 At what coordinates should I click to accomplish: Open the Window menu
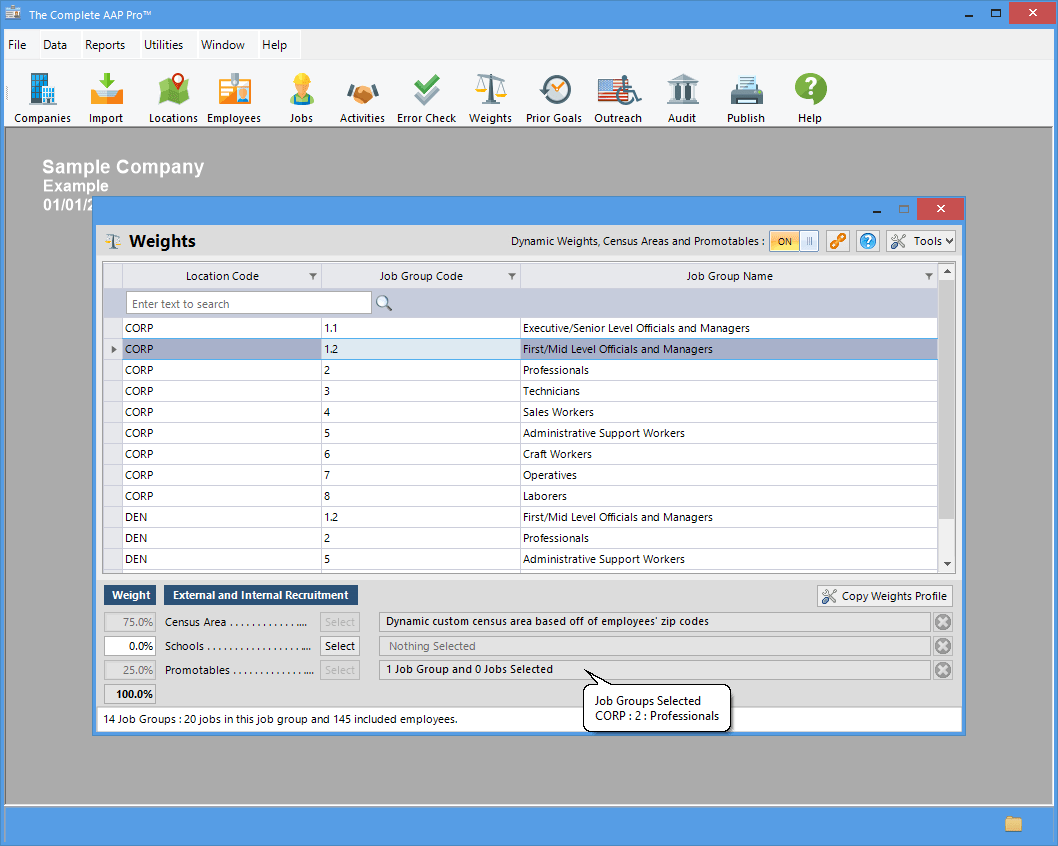click(223, 45)
